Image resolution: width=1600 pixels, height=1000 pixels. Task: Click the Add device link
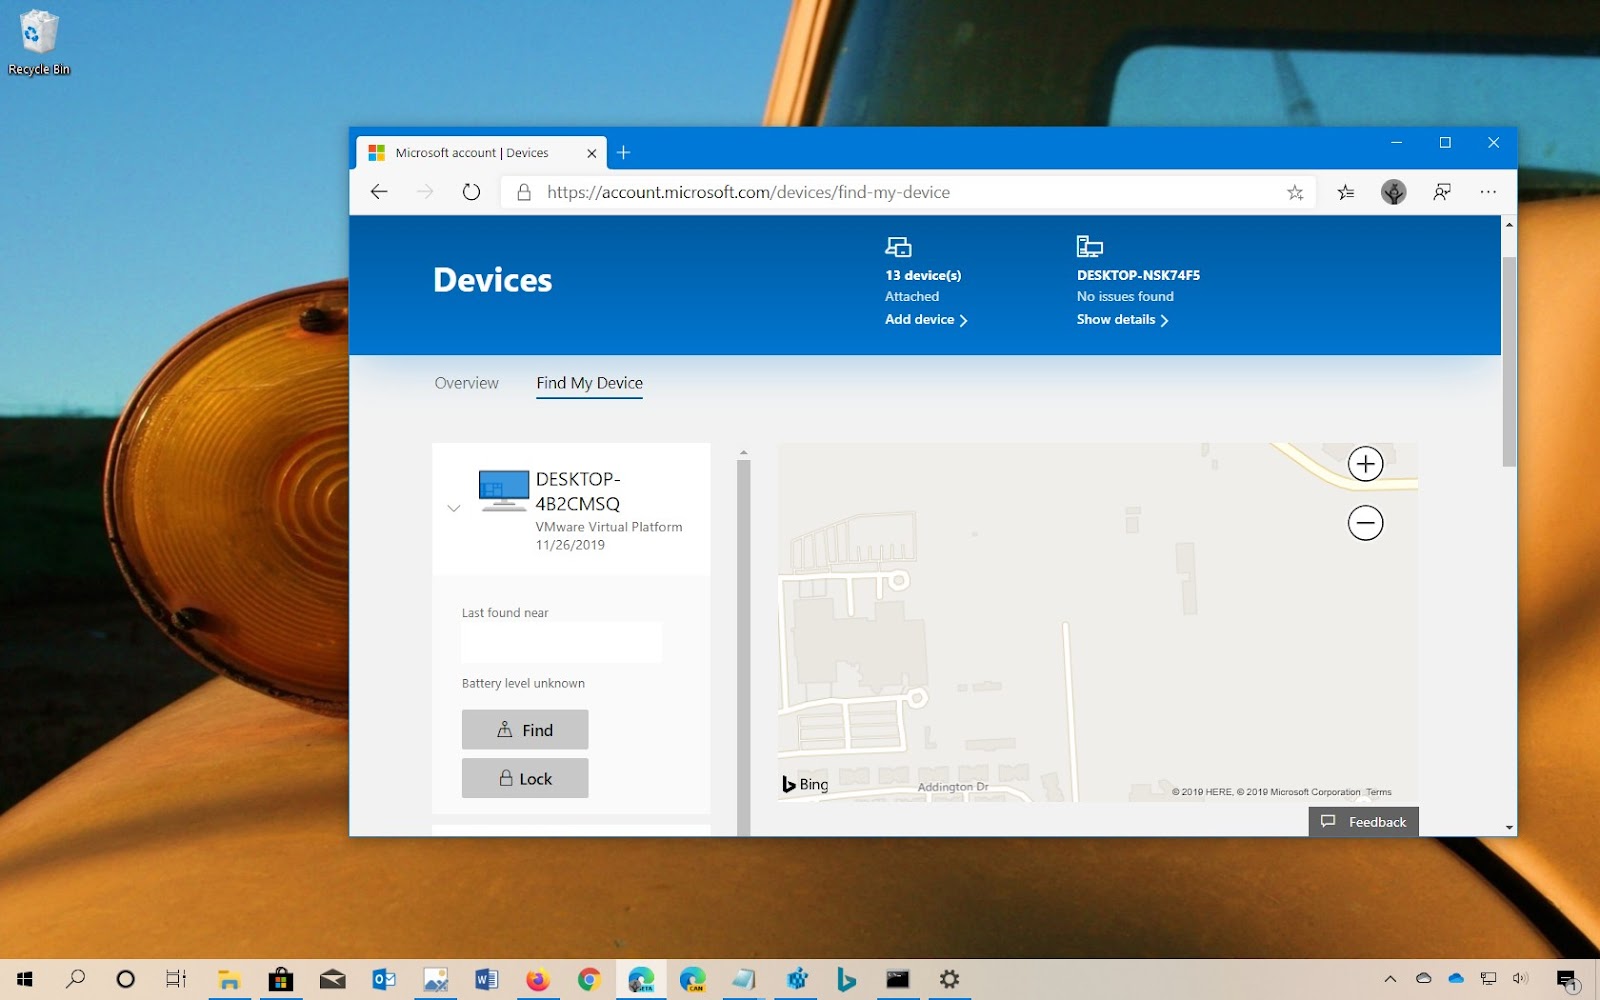(x=926, y=320)
